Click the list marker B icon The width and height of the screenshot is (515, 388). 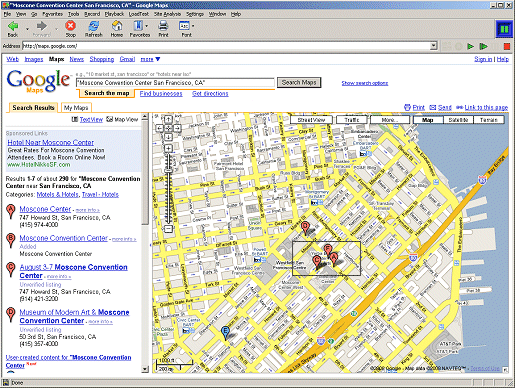click(x=11, y=241)
